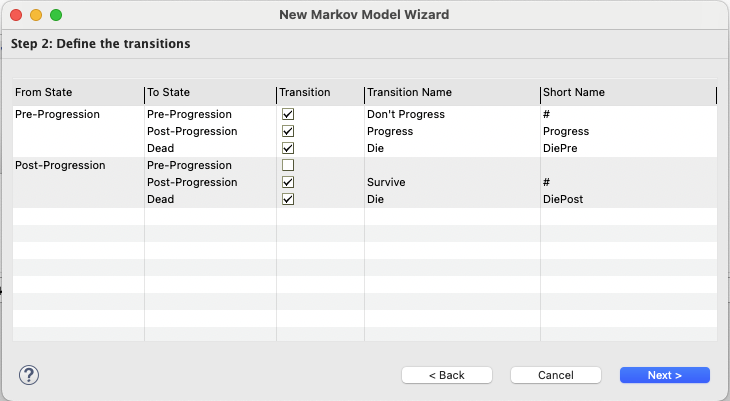Select the DiePre short name cell
The height and width of the screenshot is (401, 730).
coord(561,148)
